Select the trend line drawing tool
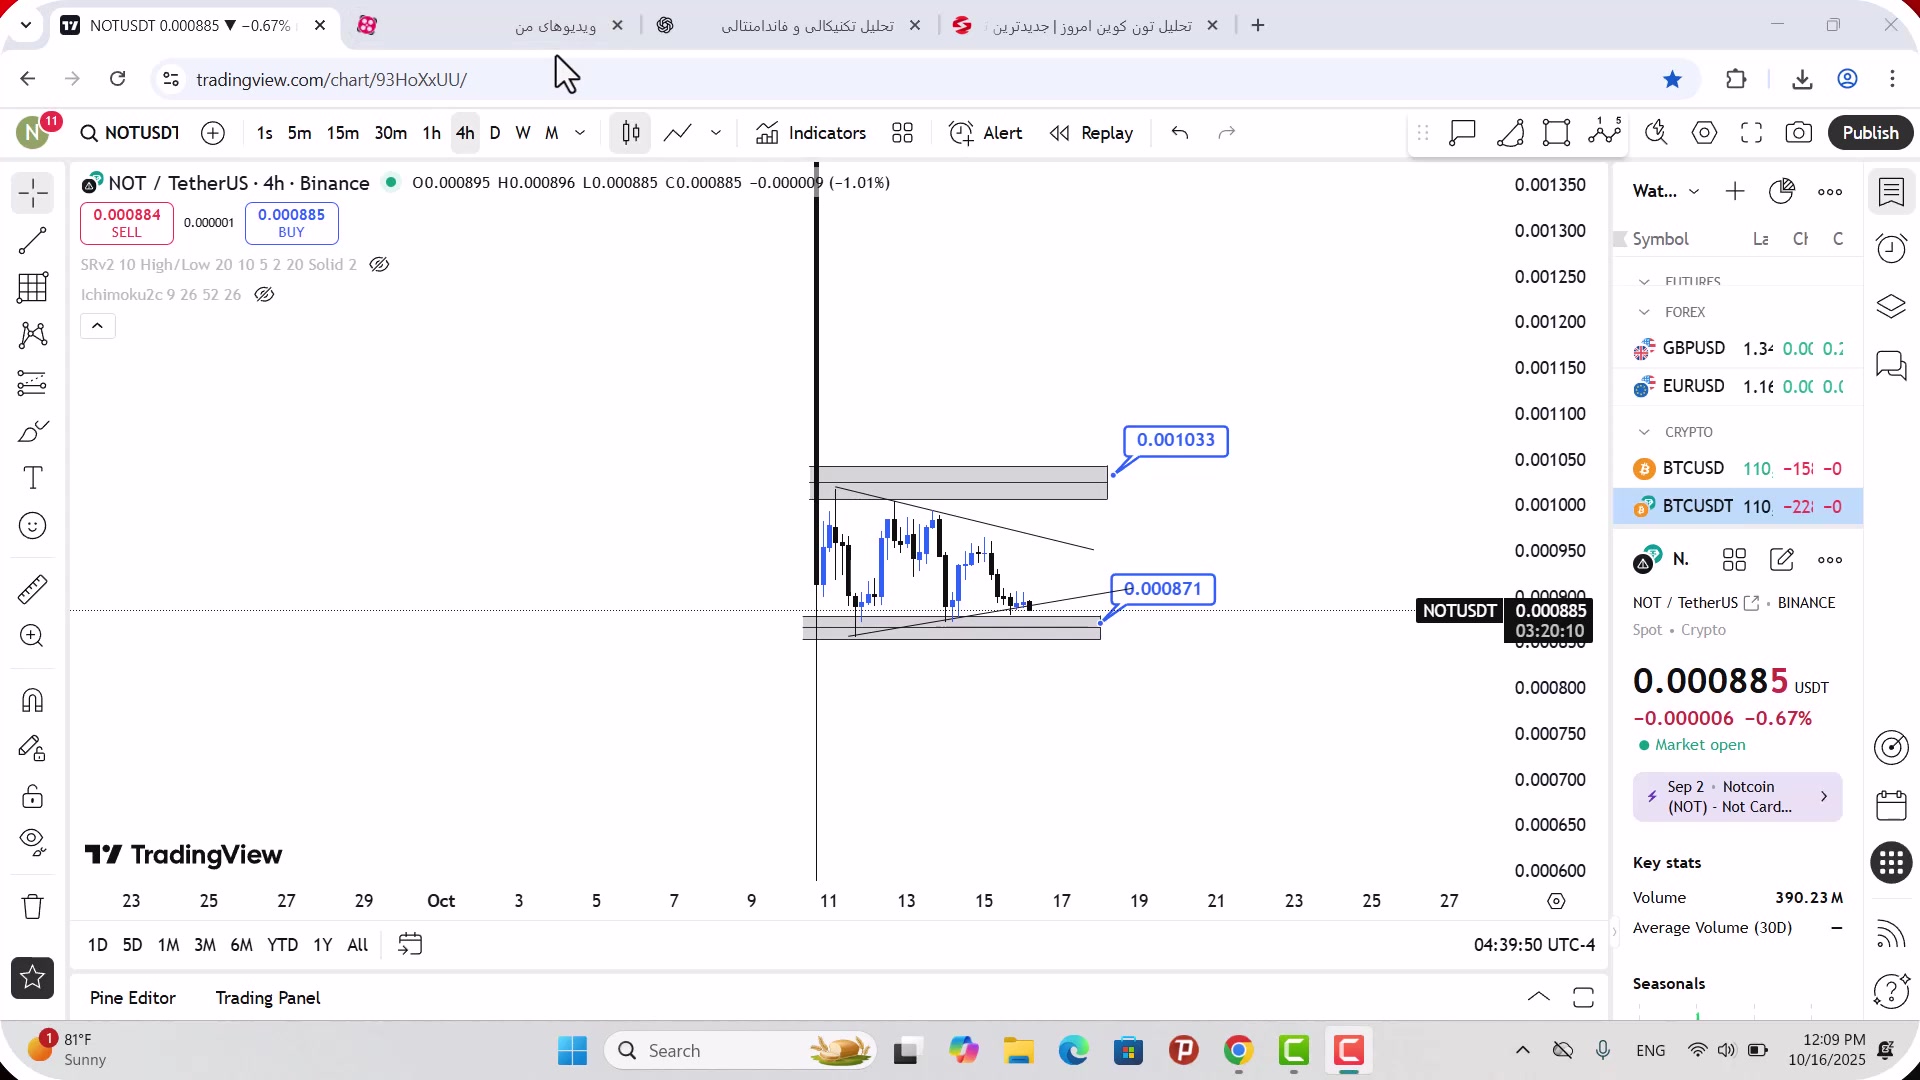The width and height of the screenshot is (1920, 1080). [x=33, y=240]
